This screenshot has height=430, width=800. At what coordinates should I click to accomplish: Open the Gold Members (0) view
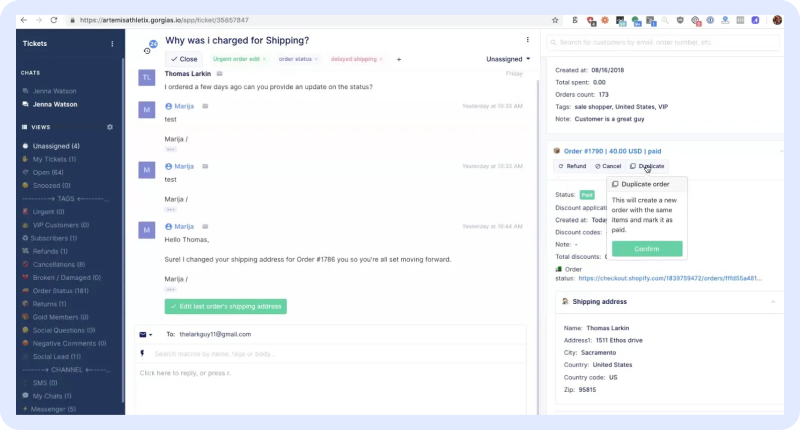[60, 317]
